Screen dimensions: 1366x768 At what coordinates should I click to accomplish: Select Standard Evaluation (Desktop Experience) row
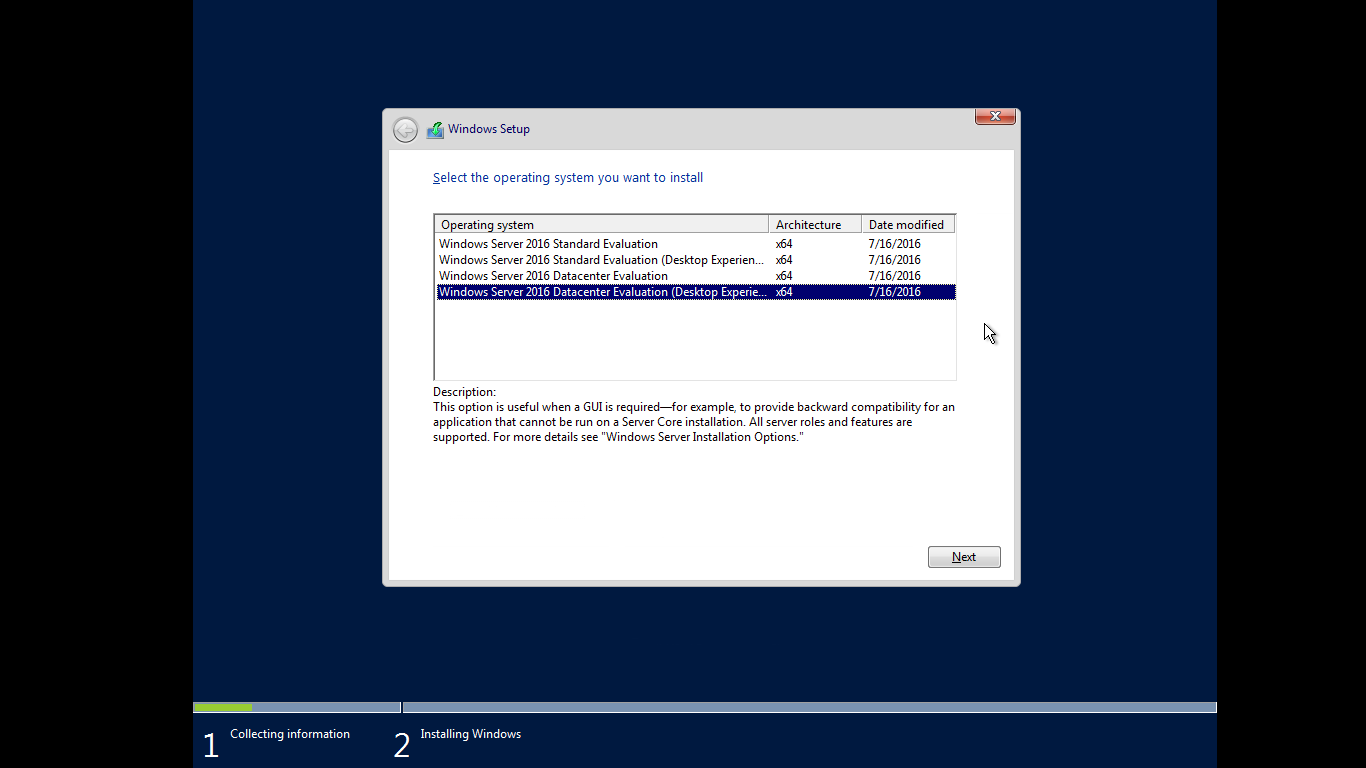pos(695,260)
